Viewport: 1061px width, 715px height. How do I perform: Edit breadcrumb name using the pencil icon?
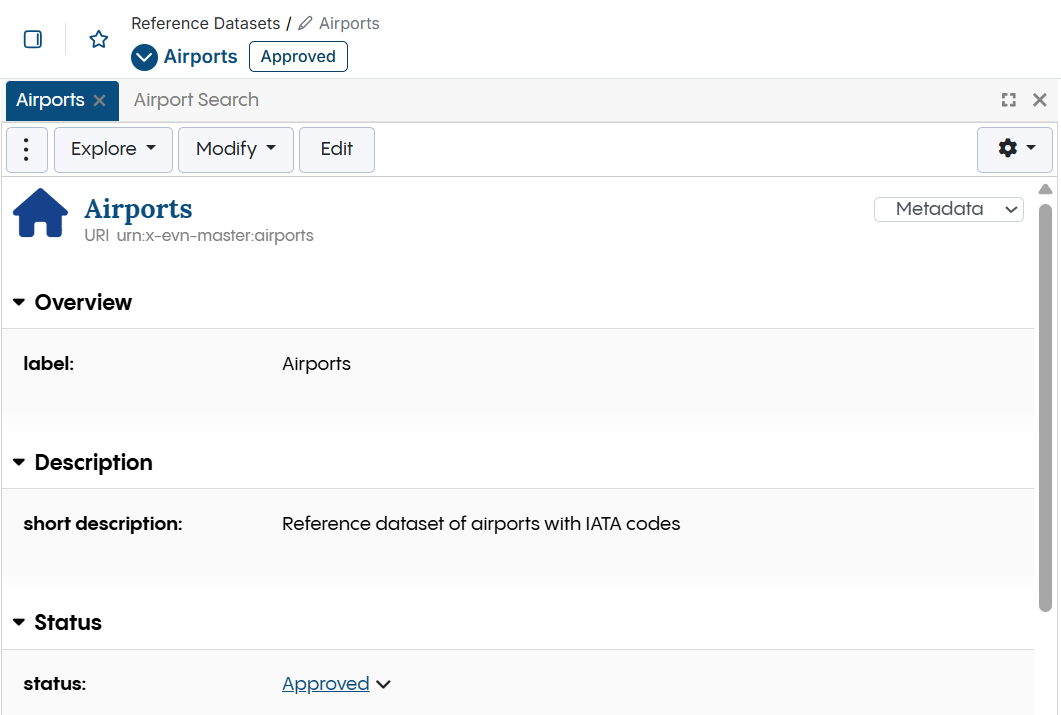[x=304, y=22]
